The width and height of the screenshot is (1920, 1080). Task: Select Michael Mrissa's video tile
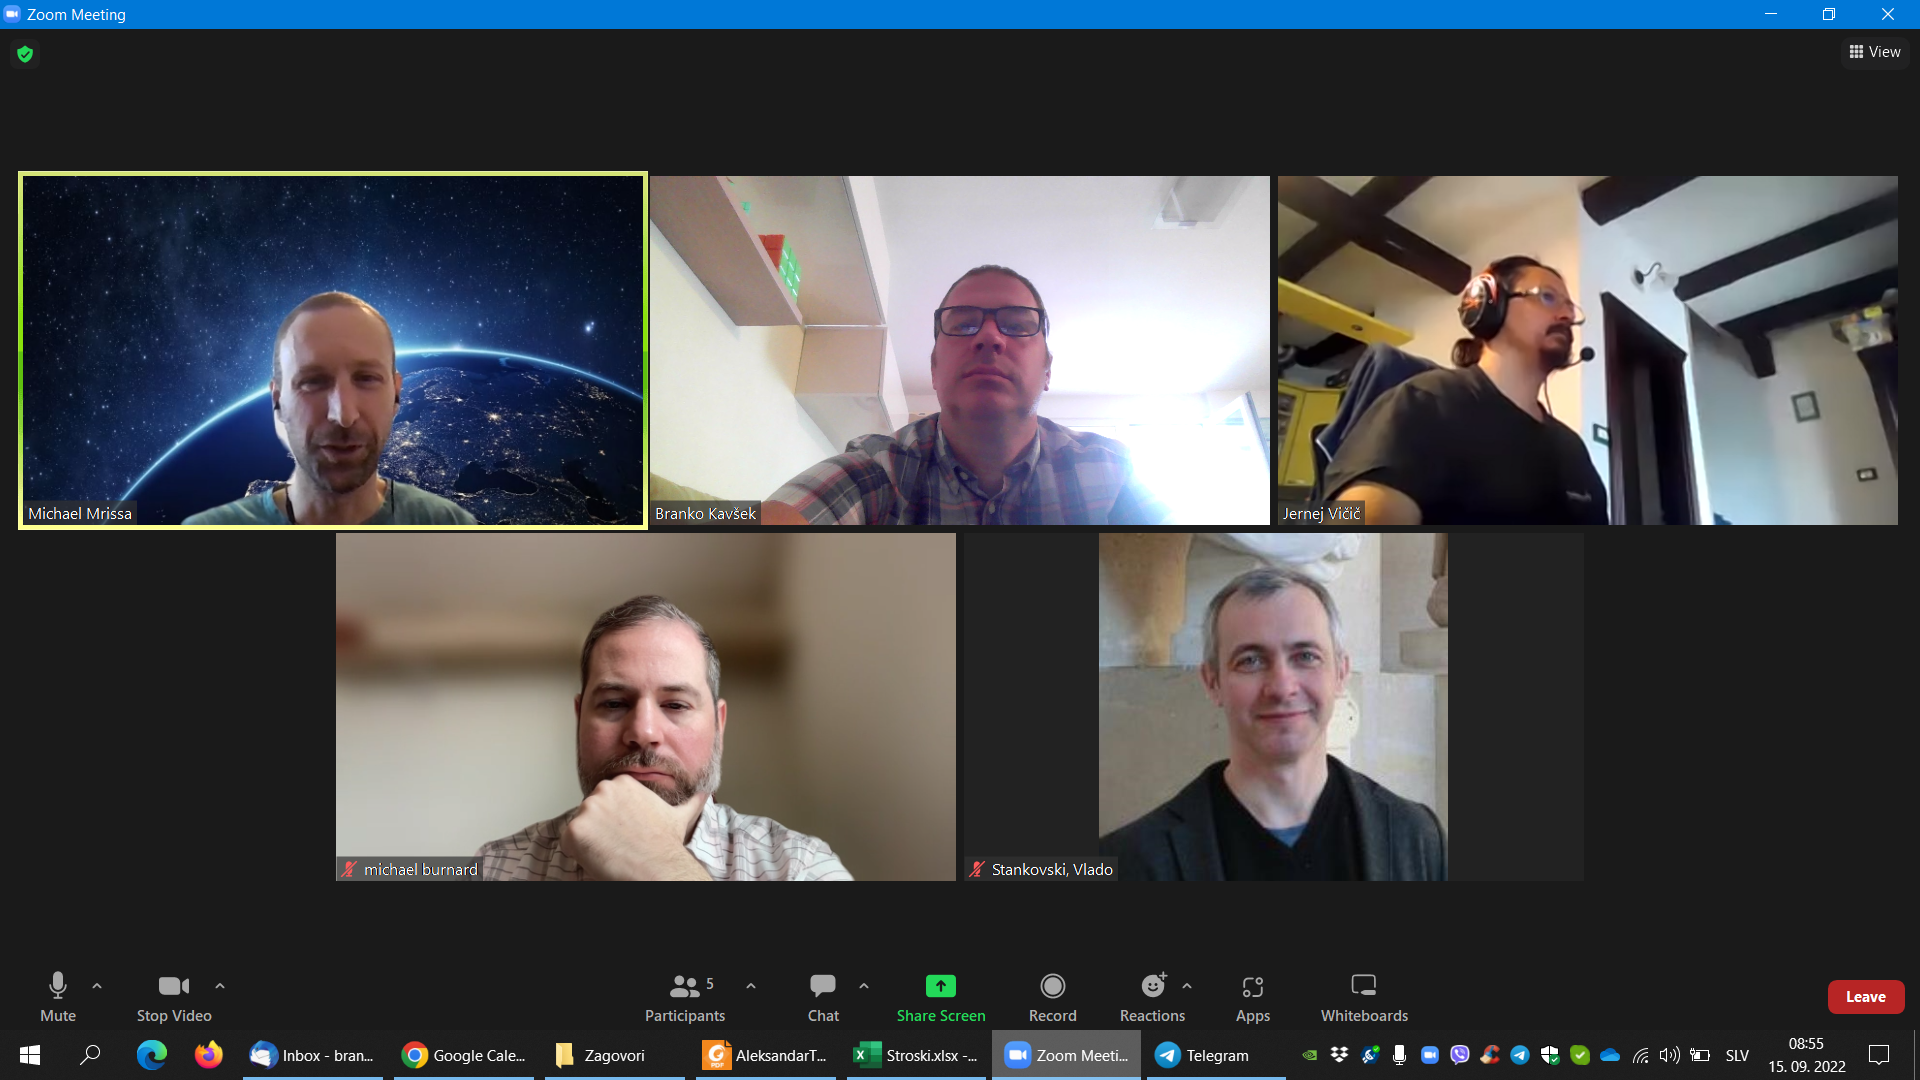point(333,350)
